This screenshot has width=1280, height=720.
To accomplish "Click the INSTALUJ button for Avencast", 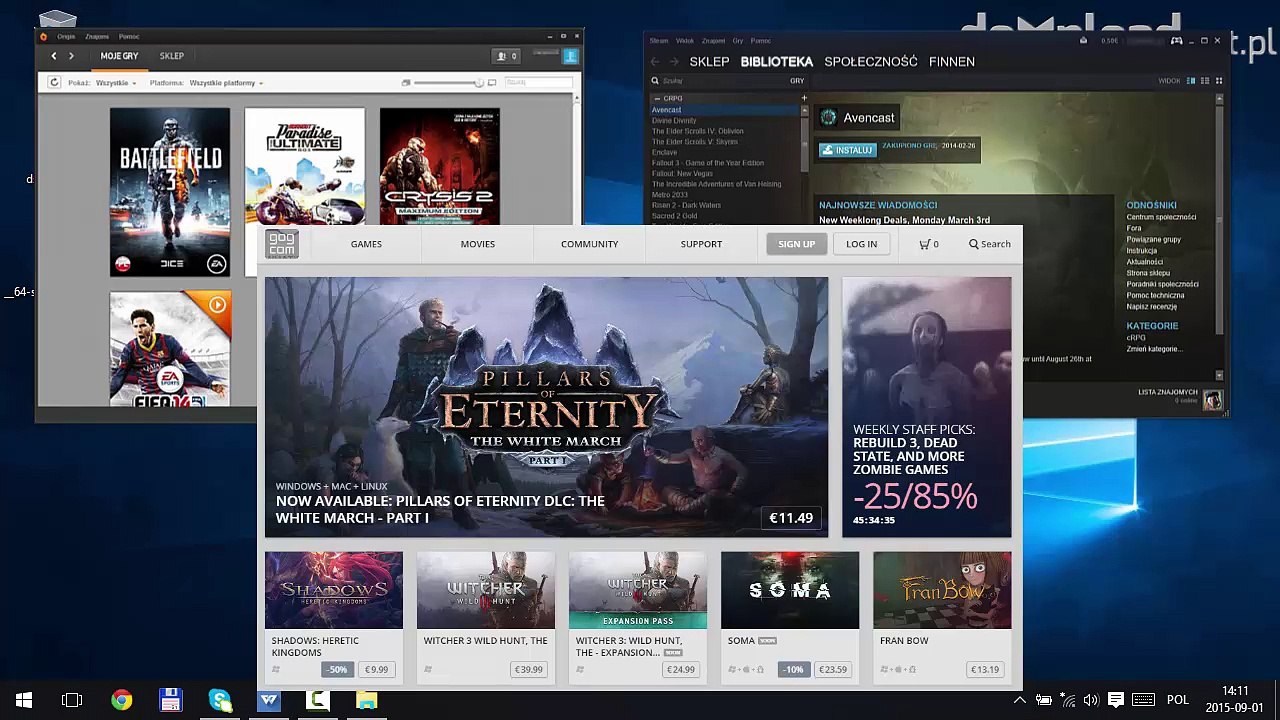I will pos(847,150).
